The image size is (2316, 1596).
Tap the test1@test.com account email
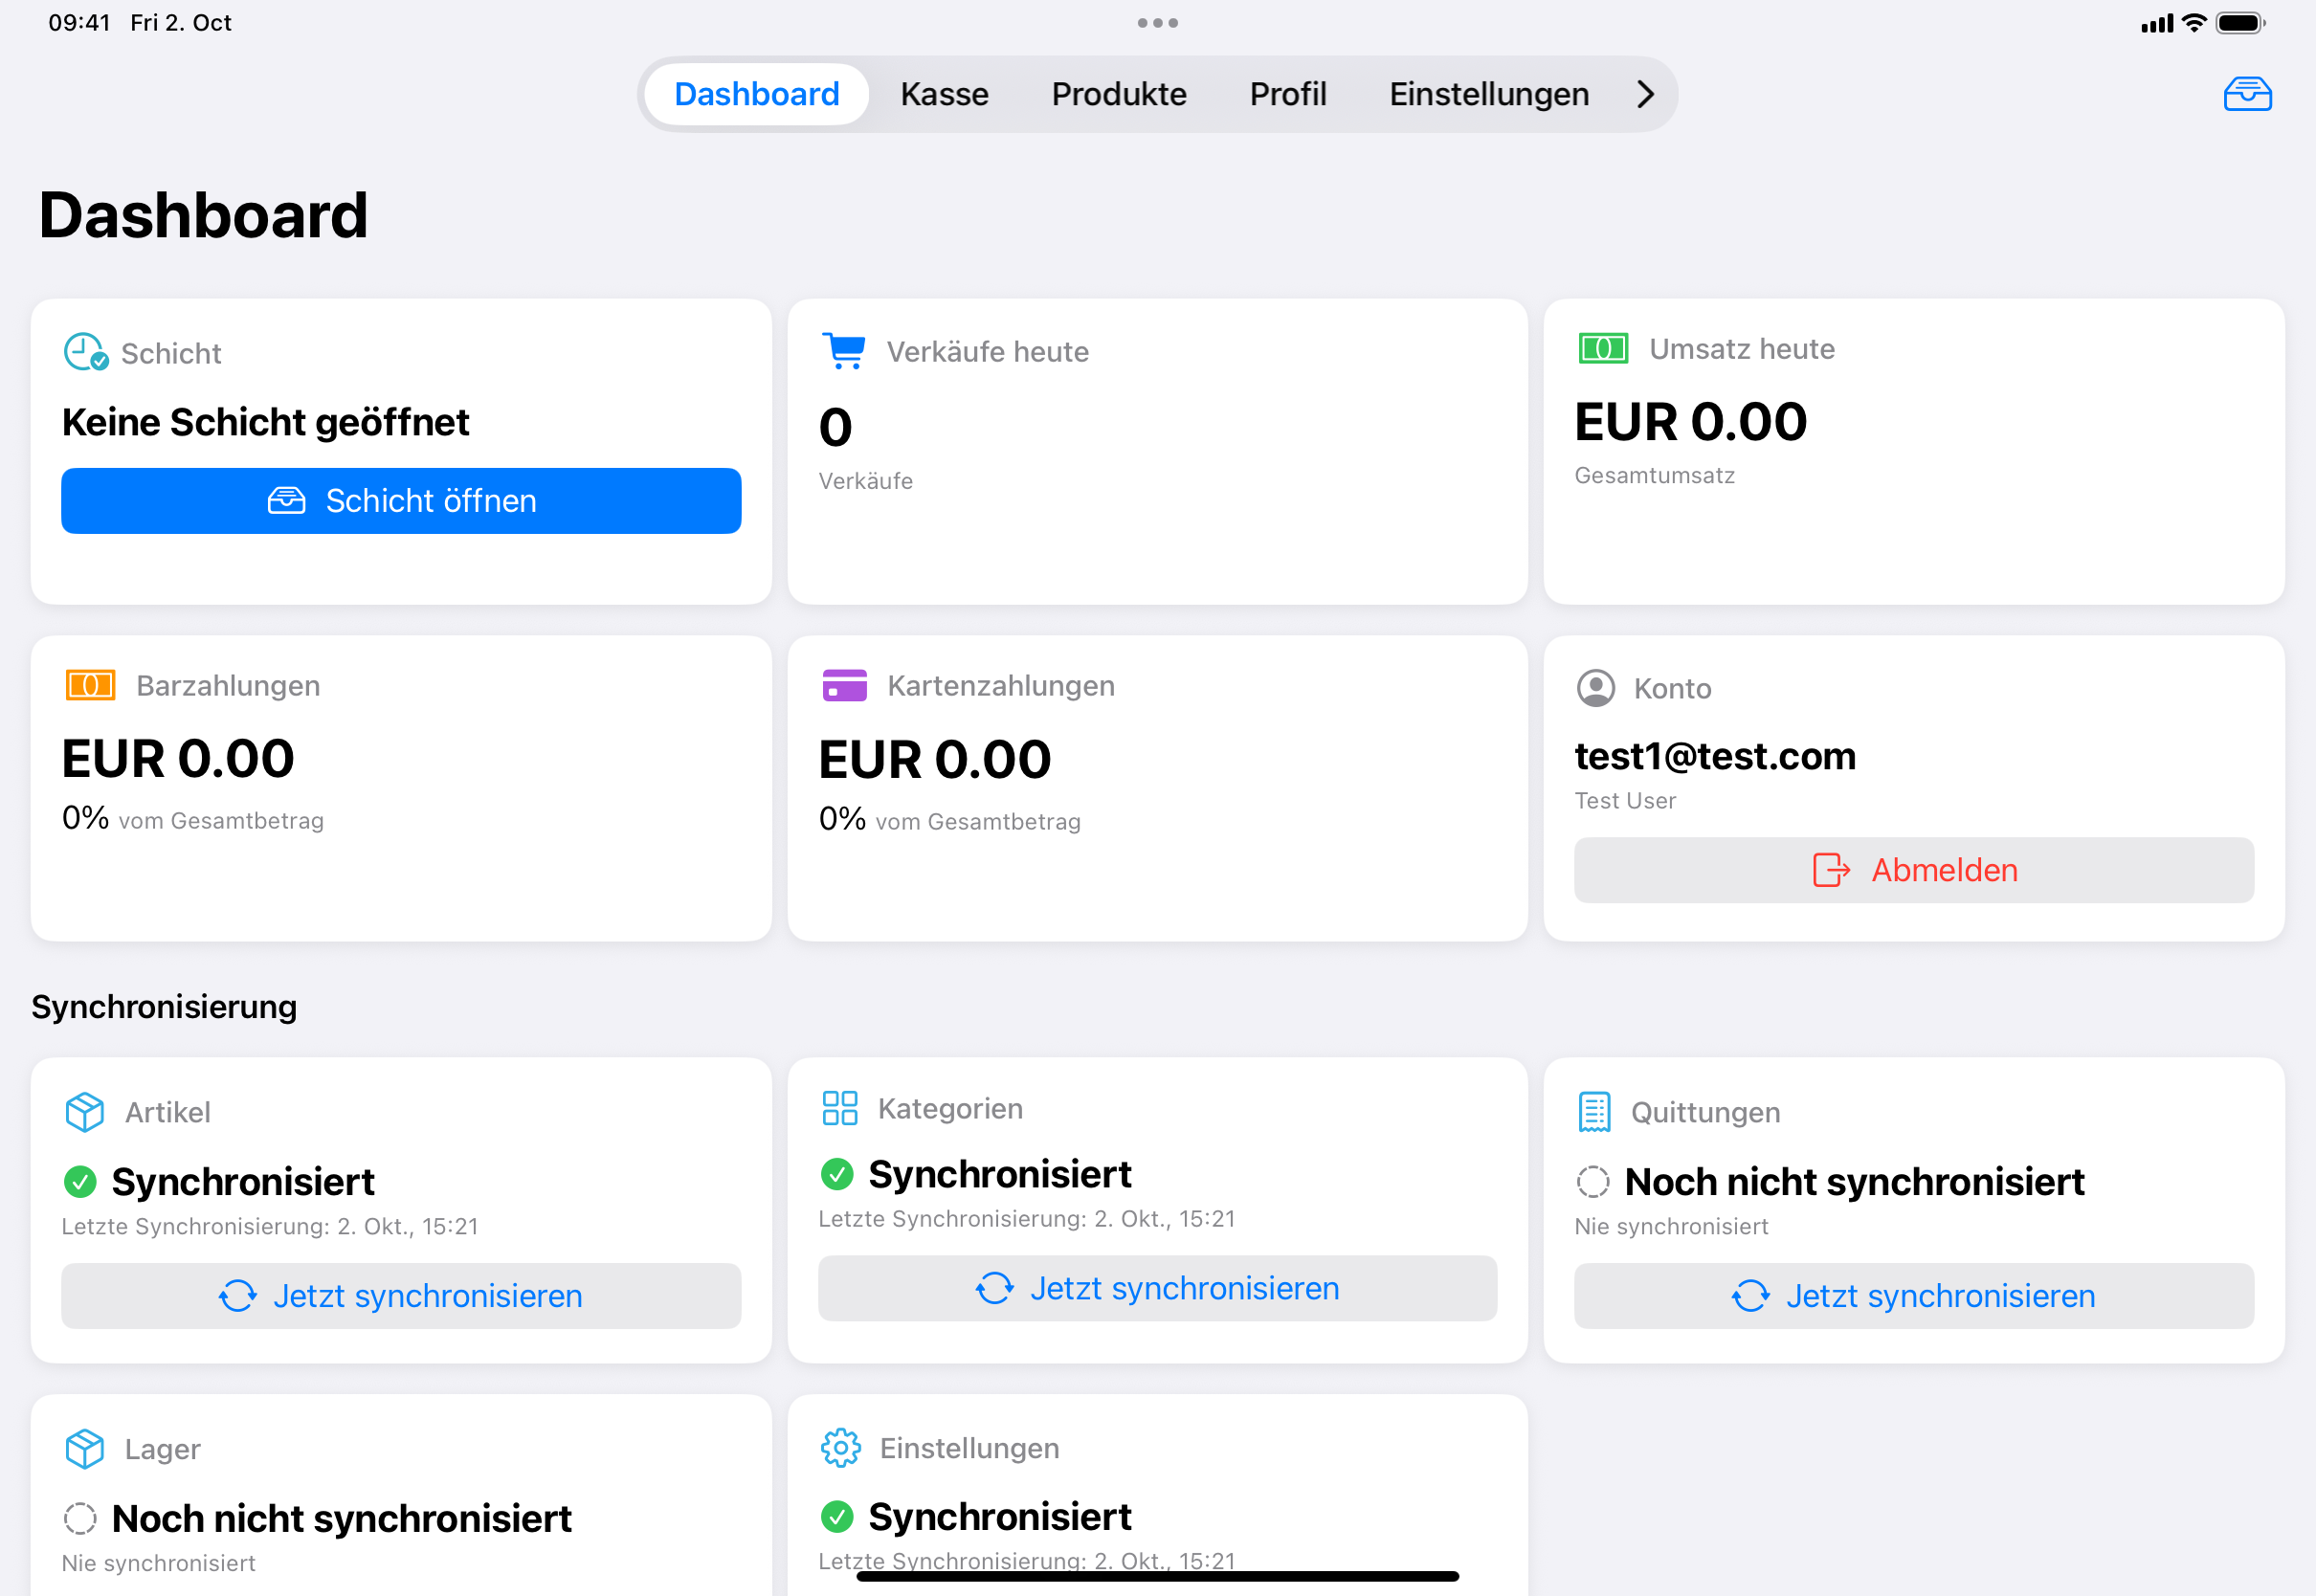[x=1715, y=756]
